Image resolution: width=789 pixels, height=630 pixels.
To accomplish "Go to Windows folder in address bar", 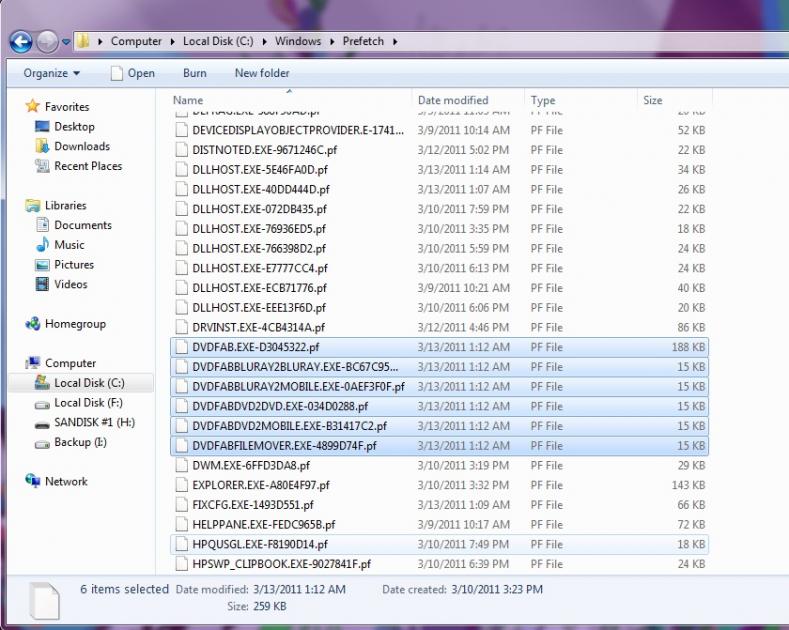I will pyautogui.click(x=298, y=41).
